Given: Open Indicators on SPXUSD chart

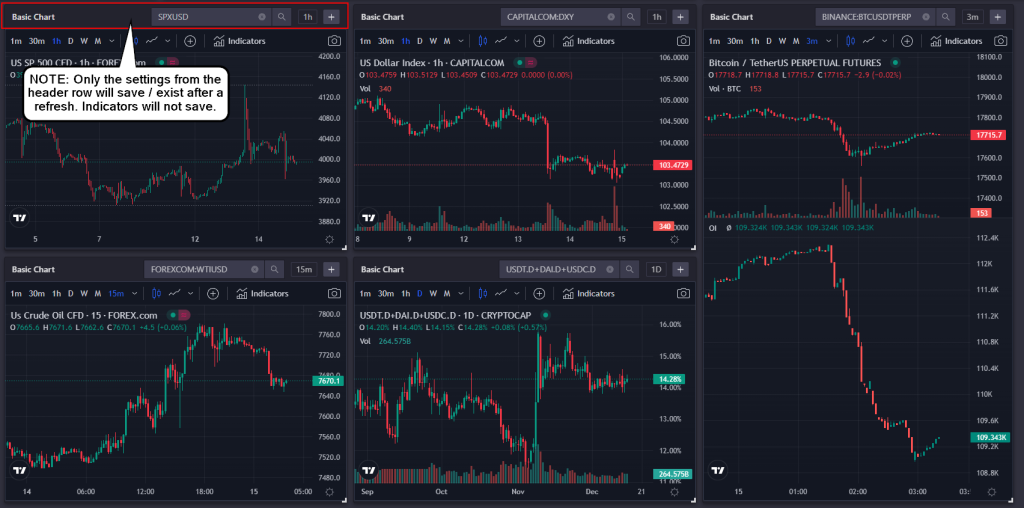Looking at the screenshot, I should point(240,41).
